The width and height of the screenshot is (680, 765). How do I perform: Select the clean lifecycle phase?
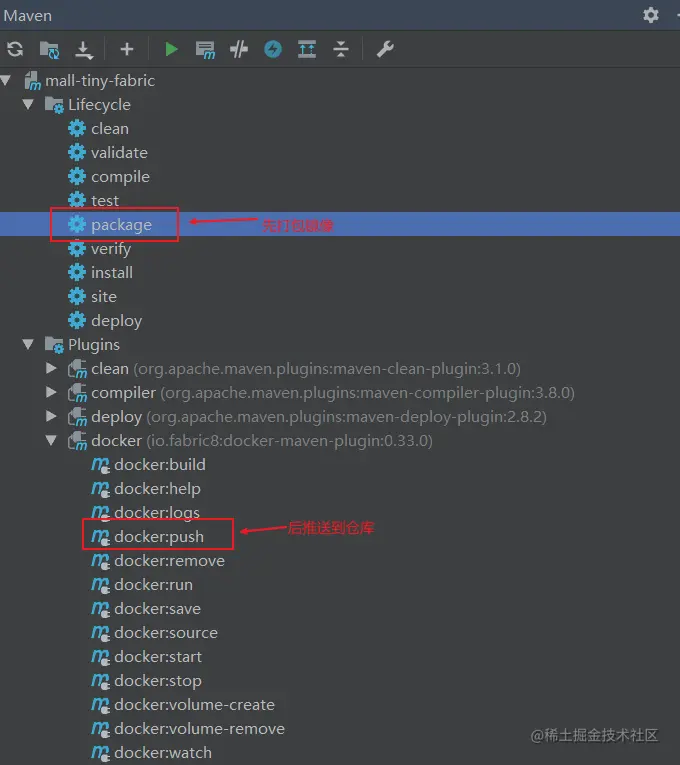click(x=110, y=129)
